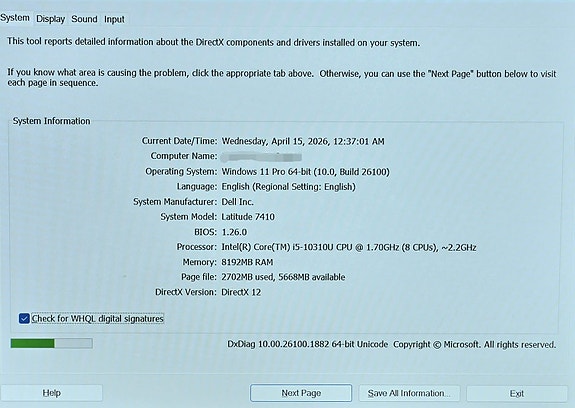This screenshot has height=408, width=575.
Task: Select the Operating System Windows 11 Pro text
Action: (305, 172)
